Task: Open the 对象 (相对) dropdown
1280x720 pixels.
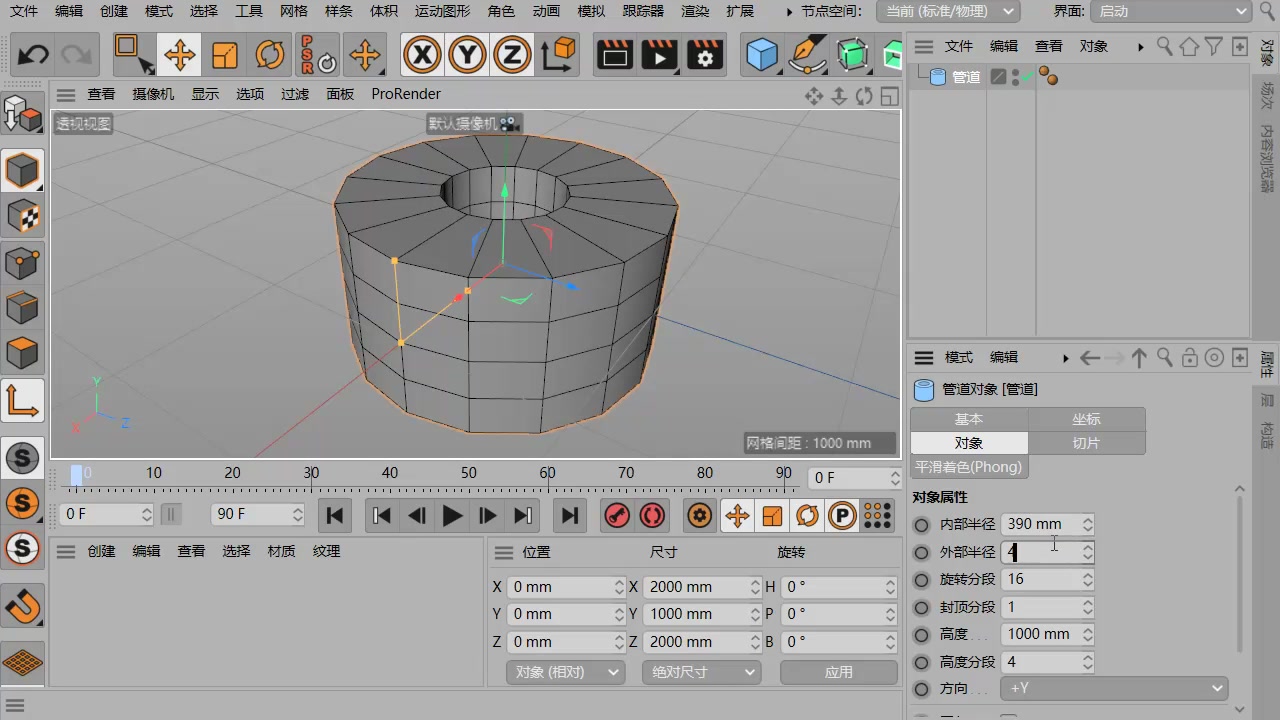Action: coord(566,672)
